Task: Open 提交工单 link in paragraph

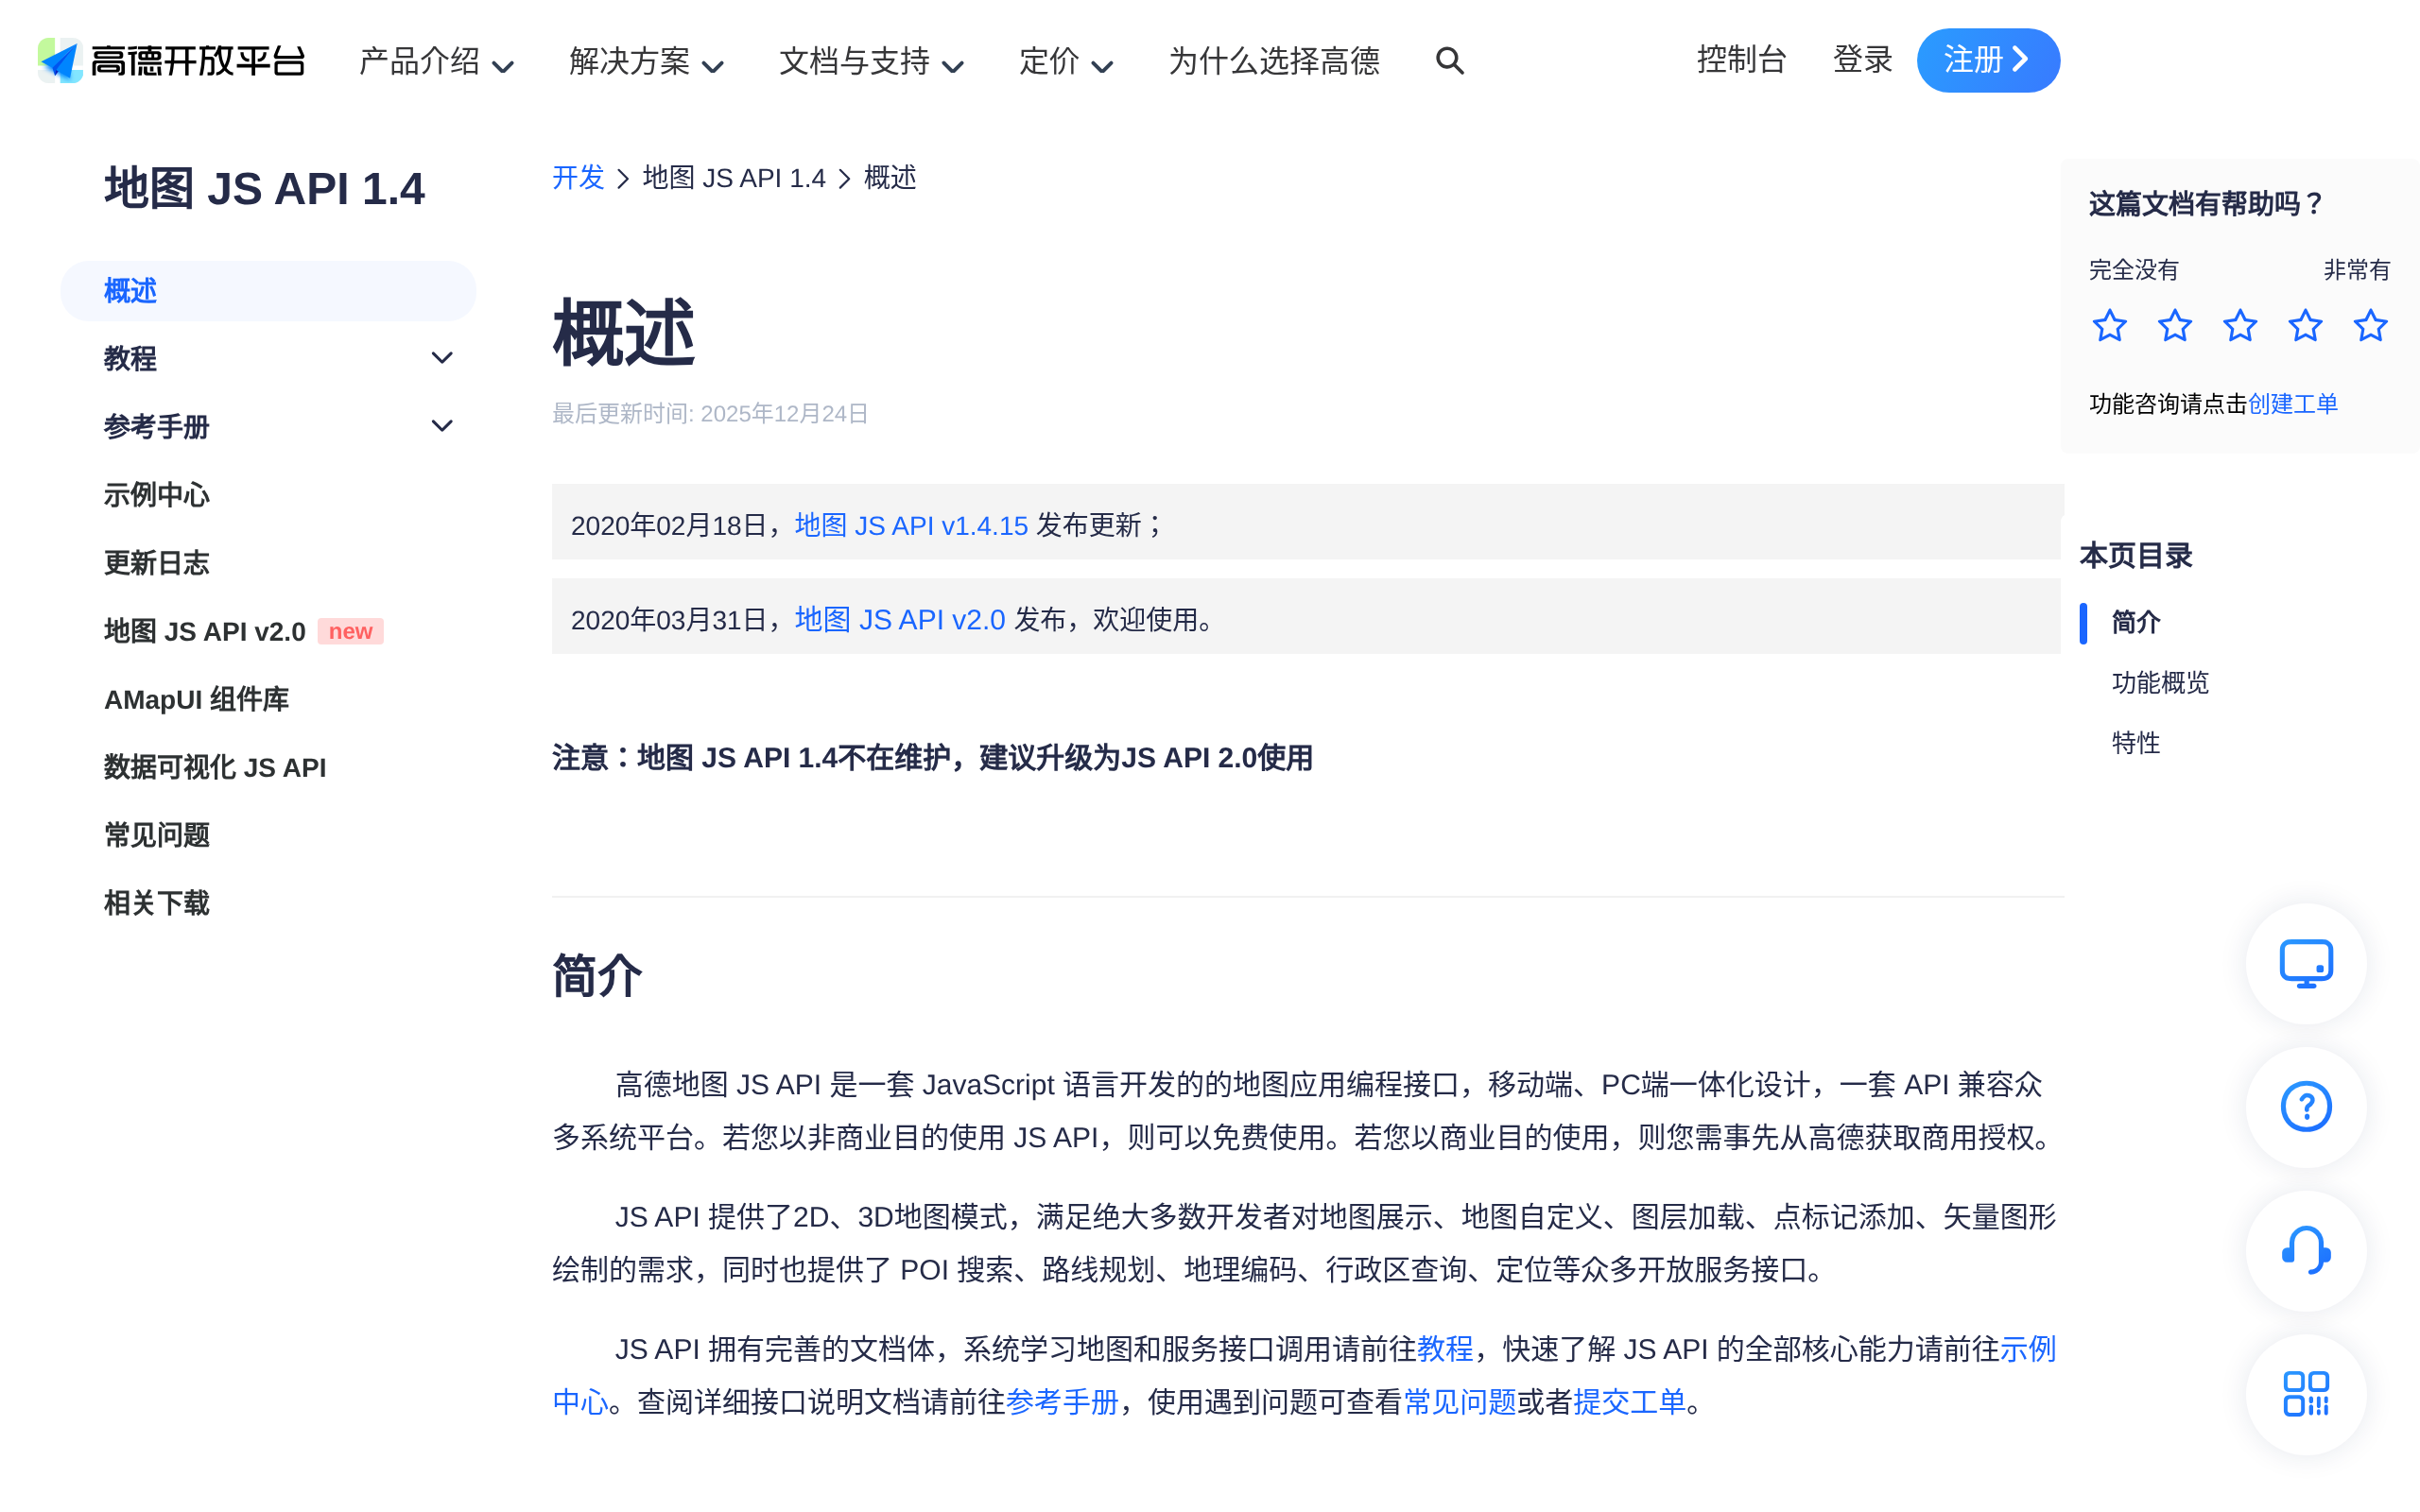Action: 1630,1402
